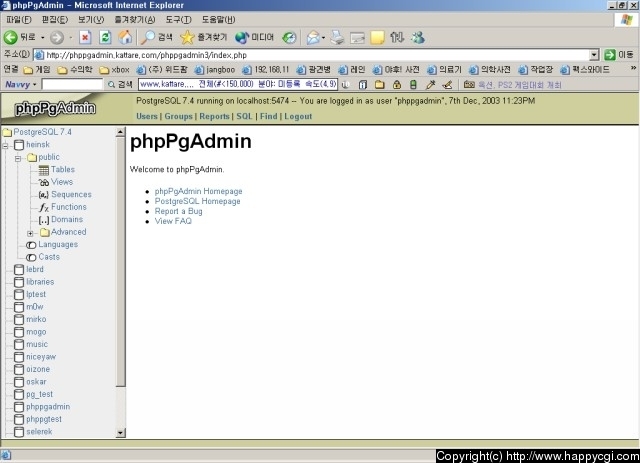Go to the Home page icon
The width and height of the screenshot is (640, 463).
125,38
